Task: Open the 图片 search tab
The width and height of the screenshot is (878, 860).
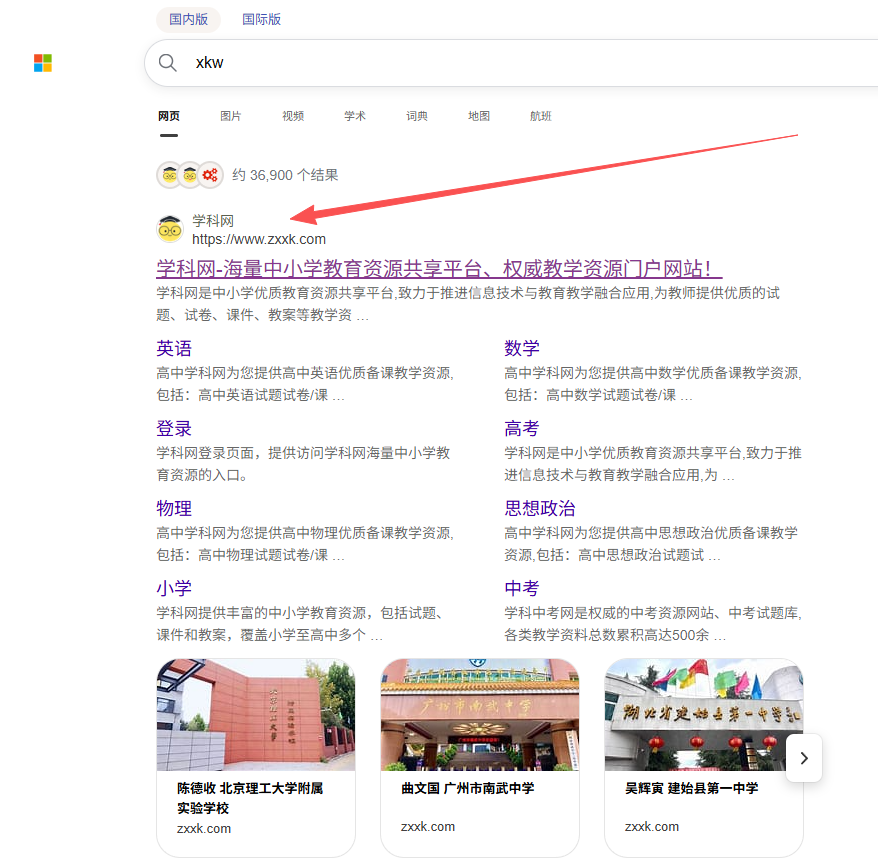Action: tap(231, 116)
